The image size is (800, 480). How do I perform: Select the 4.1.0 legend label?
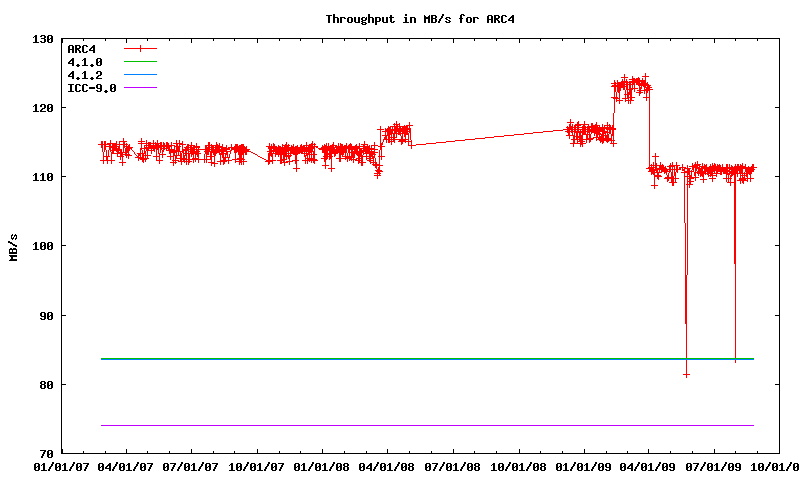coord(85,62)
